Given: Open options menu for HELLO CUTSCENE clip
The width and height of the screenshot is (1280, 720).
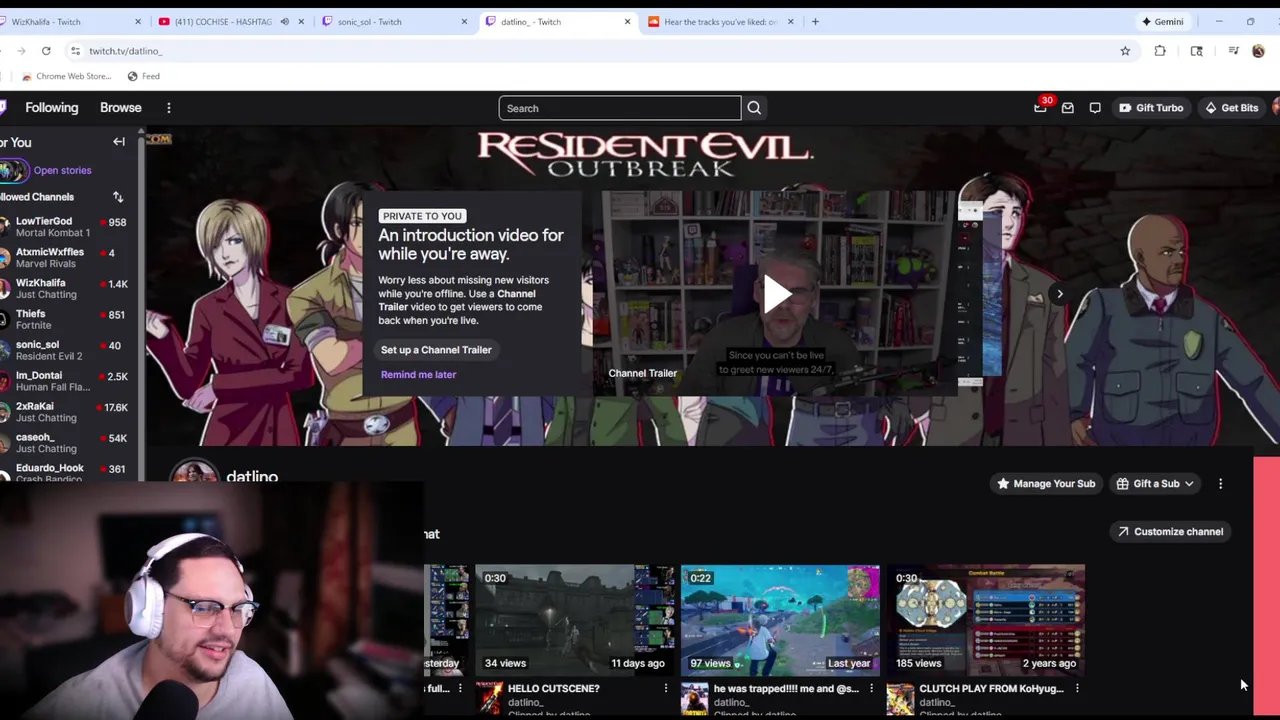Looking at the screenshot, I should [x=666, y=688].
